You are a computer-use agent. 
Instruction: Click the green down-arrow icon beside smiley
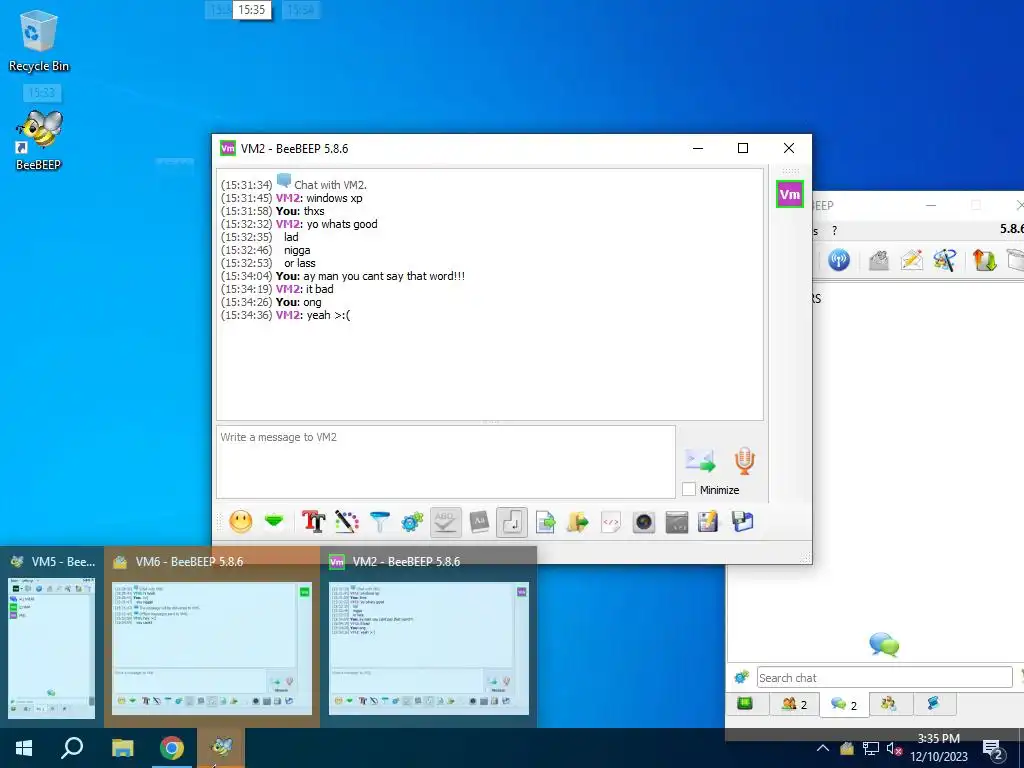click(x=274, y=521)
